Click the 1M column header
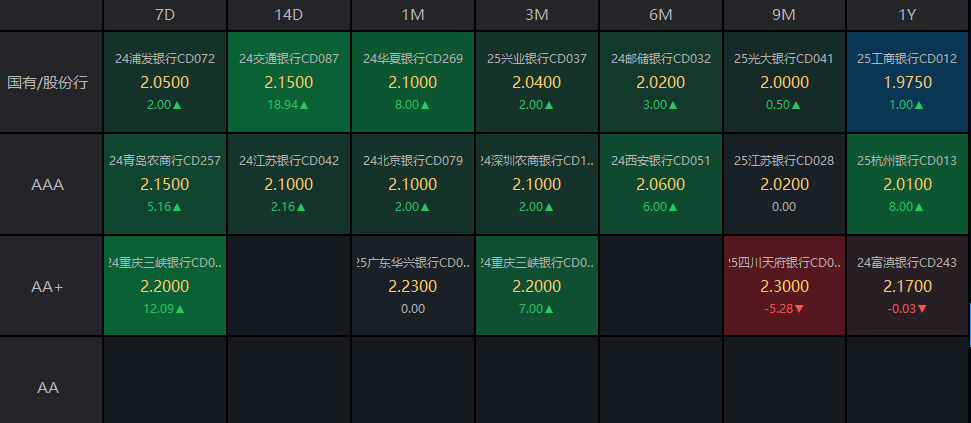The width and height of the screenshot is (971, 423). 413,15
